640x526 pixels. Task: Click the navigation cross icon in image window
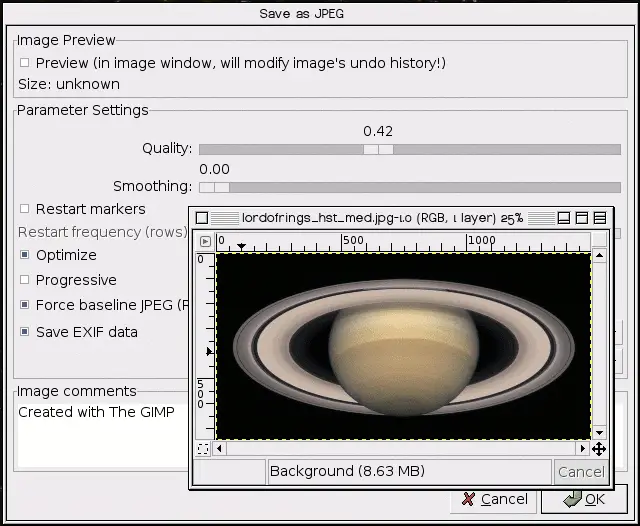[x=599, y=449]
